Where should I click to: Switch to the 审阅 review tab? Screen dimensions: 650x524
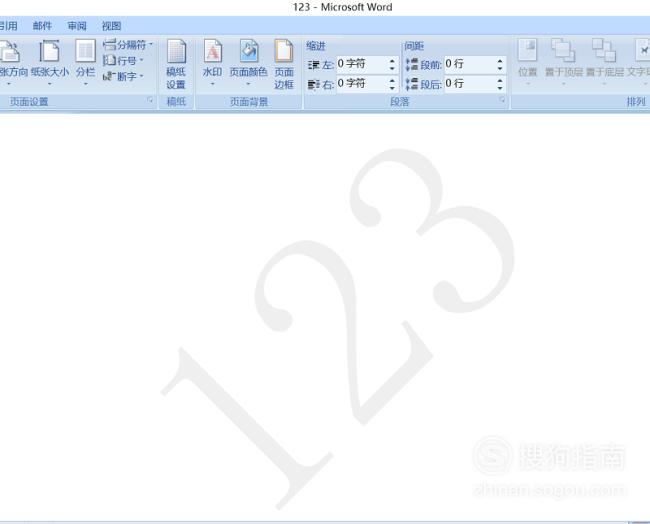[77, 26]
